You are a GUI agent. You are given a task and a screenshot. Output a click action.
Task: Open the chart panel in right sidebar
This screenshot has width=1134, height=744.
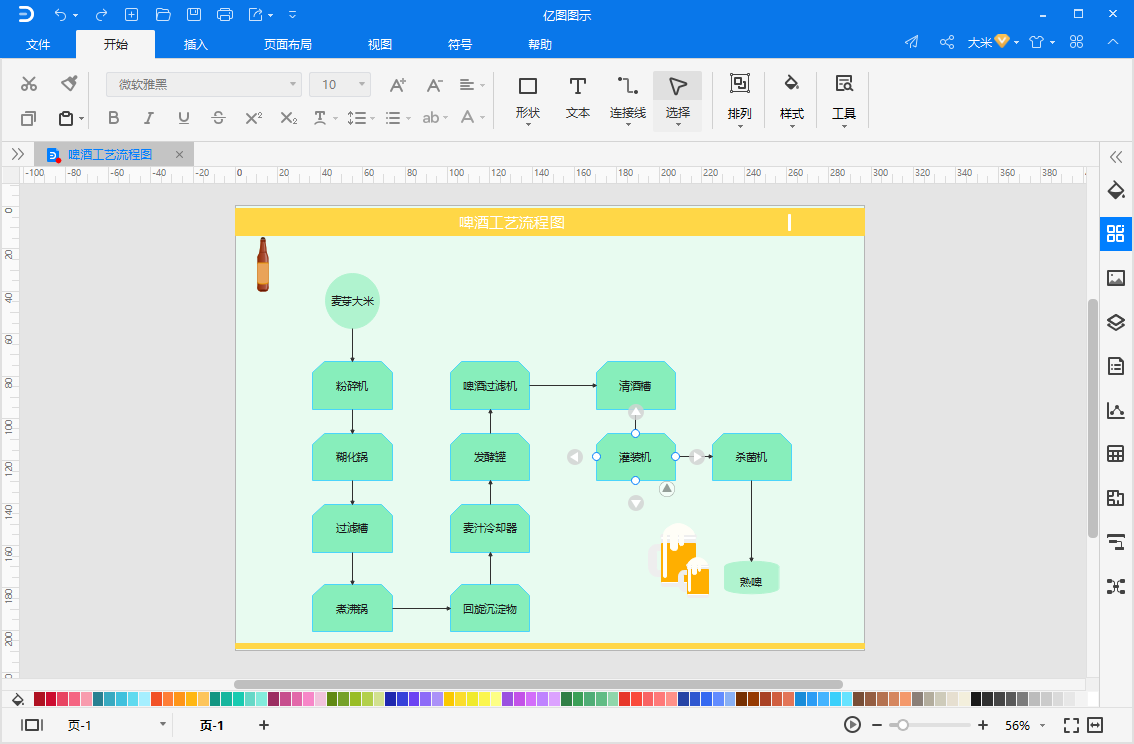click(1116, 410)
